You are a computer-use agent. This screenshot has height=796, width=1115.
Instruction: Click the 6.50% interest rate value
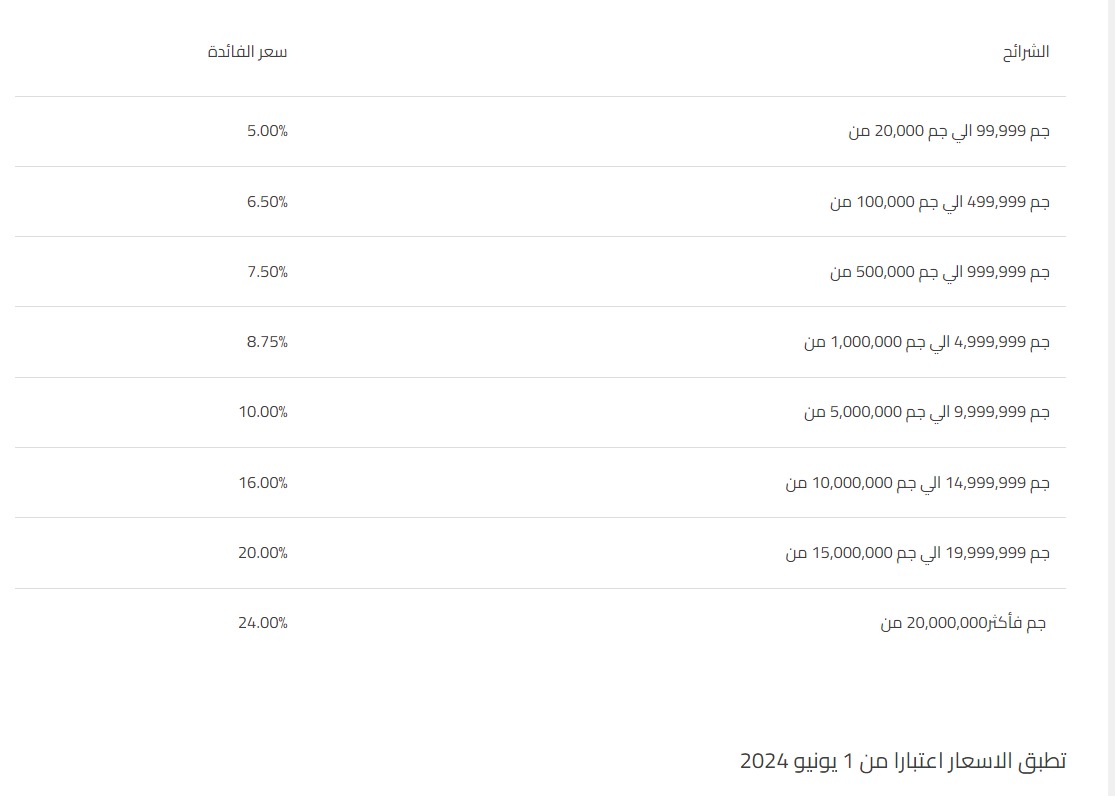click(x=267, y=202)
